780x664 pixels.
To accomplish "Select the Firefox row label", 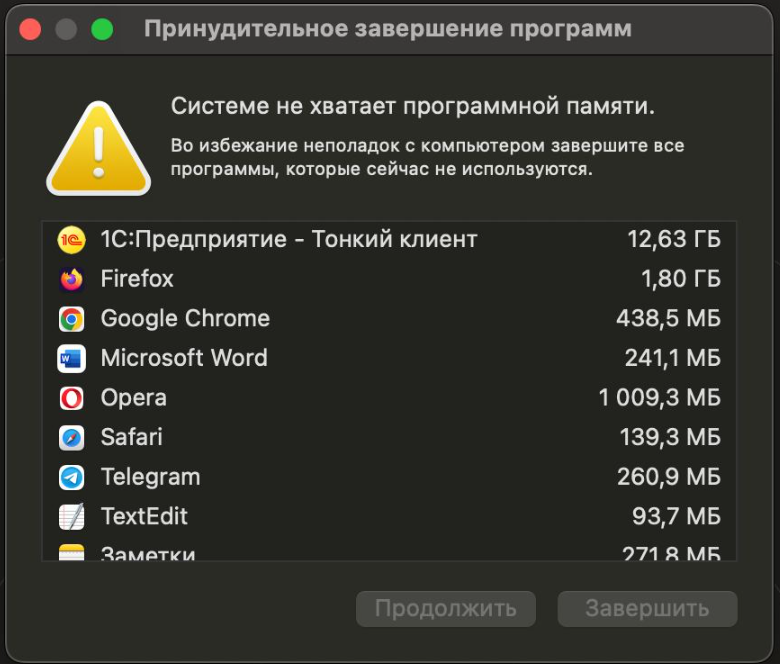I will (x=137, y=279).
